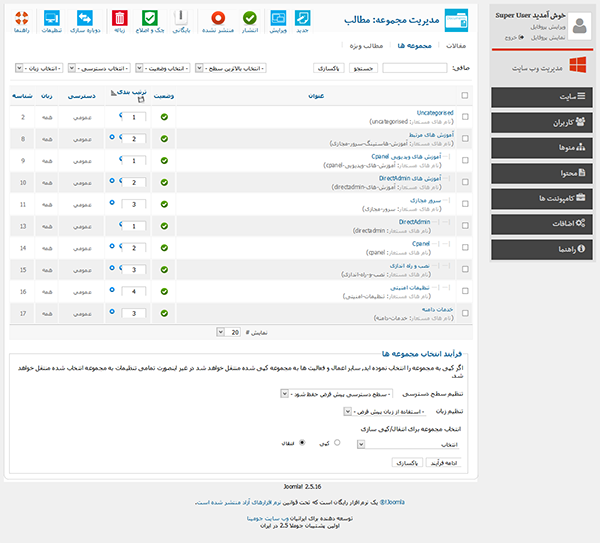Image resolution: width=600 pixels, height=543 pixels.
Task: Tick the checkbox for خدمات دامنه row
Action: pos(465,313)
